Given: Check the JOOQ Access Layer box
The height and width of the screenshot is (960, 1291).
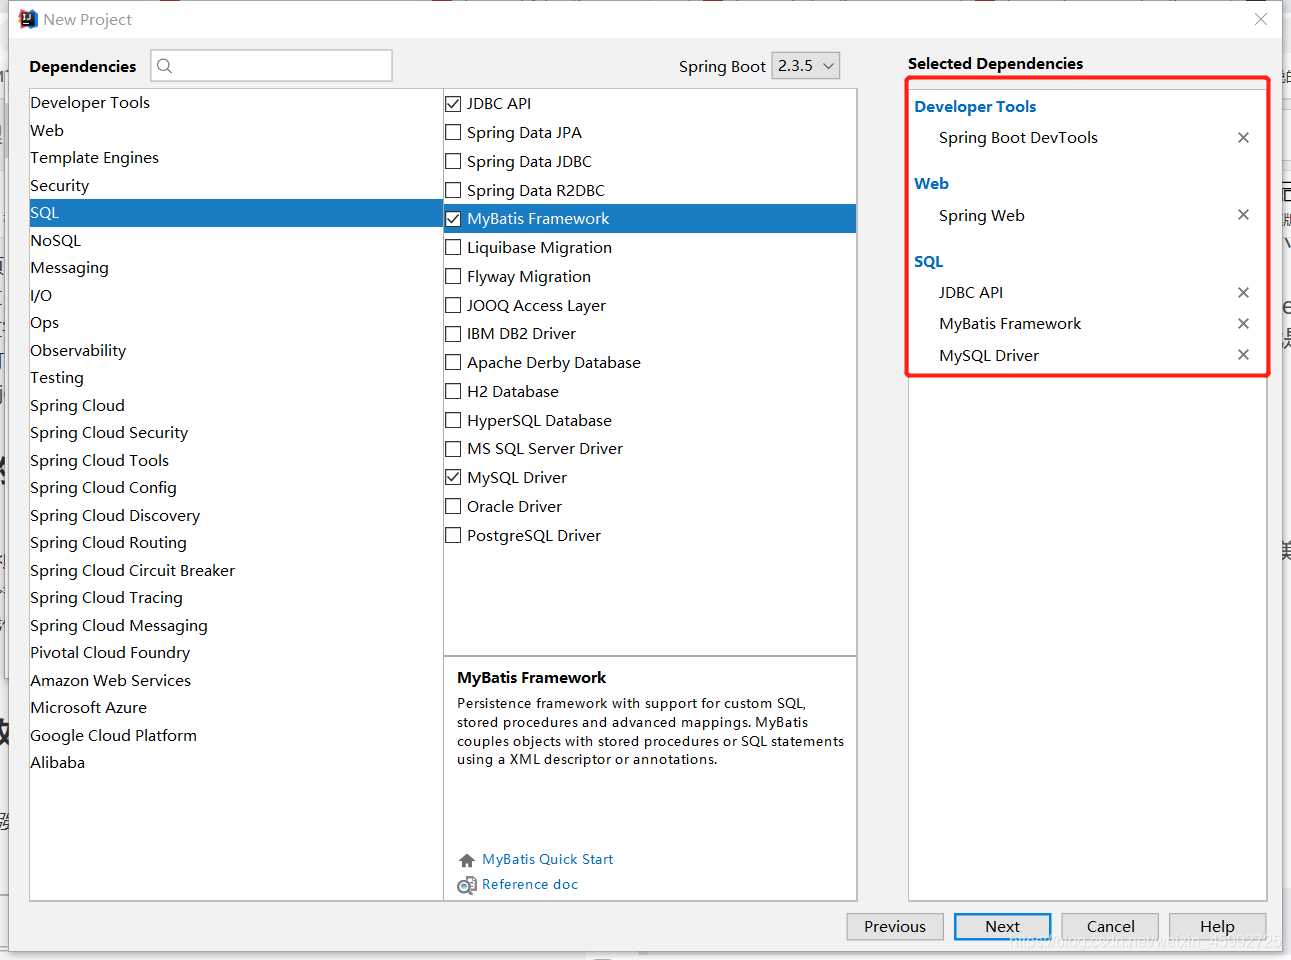Looking at the screenshot, I should (453, 305).
